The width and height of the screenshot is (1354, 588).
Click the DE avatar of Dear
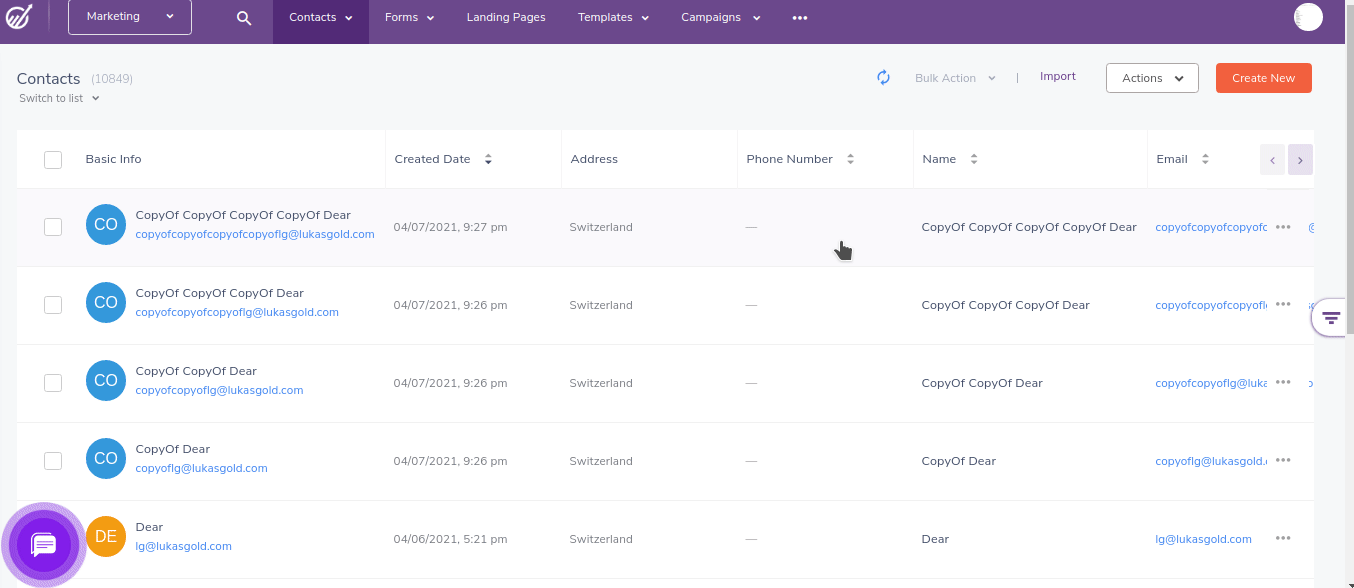[x=106, y=536]
